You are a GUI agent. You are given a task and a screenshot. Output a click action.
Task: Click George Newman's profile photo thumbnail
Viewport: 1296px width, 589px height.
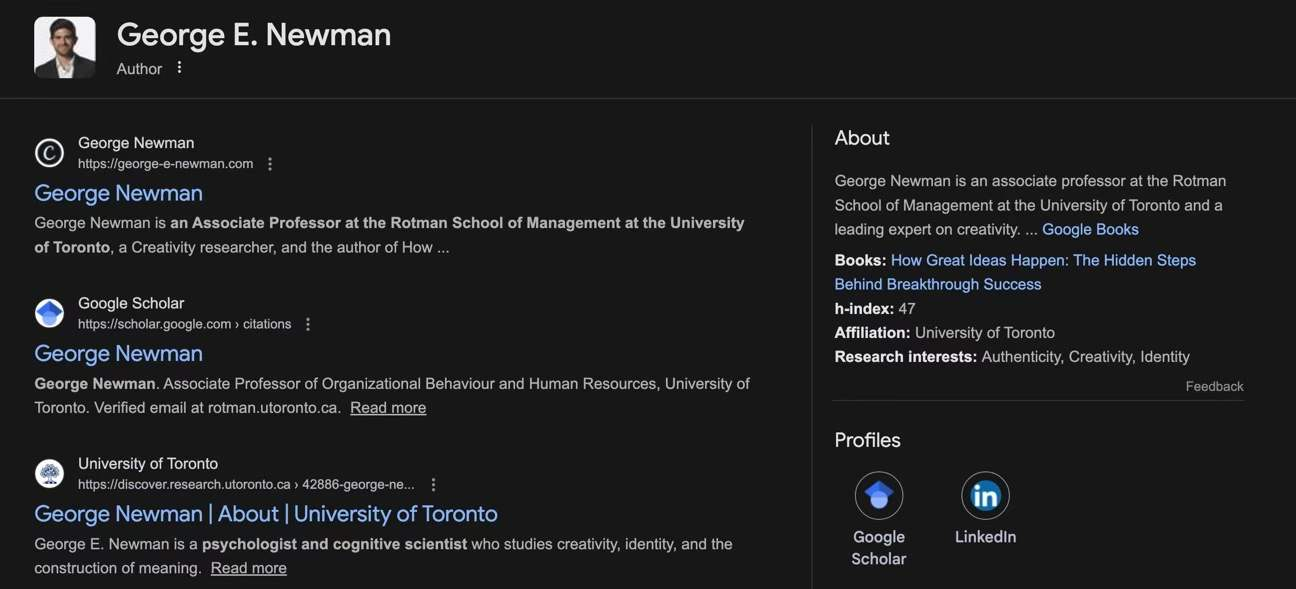(64, 47)
